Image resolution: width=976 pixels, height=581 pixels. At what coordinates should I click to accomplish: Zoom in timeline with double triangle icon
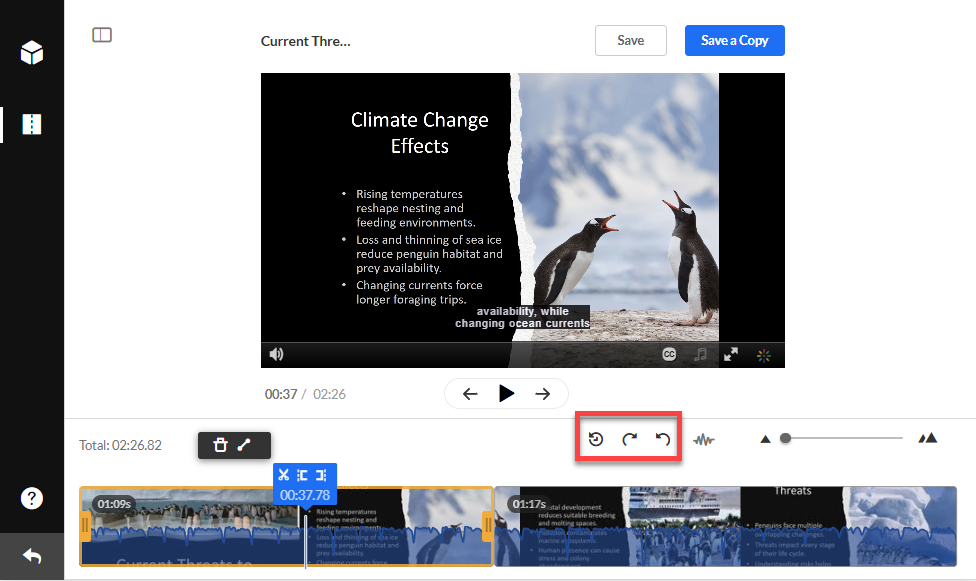tap(927, 438)
